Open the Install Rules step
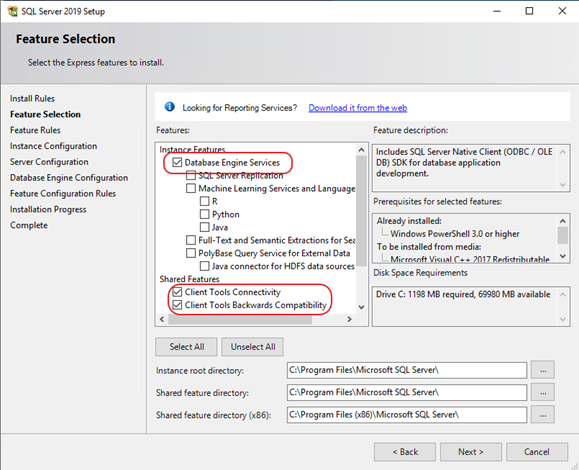 32,99
